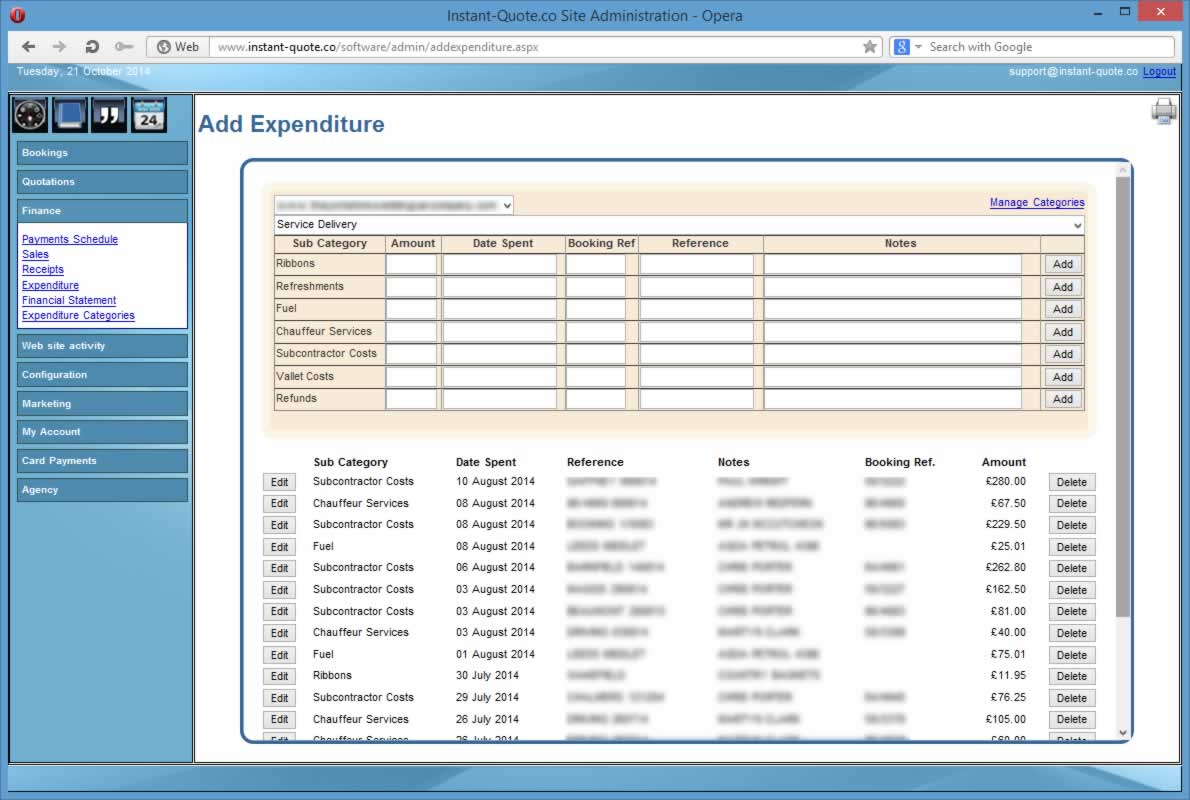Open the dashboard gauge icon
The width and height of the screenshot is (1190, 800).
click(x=29, y=115)
